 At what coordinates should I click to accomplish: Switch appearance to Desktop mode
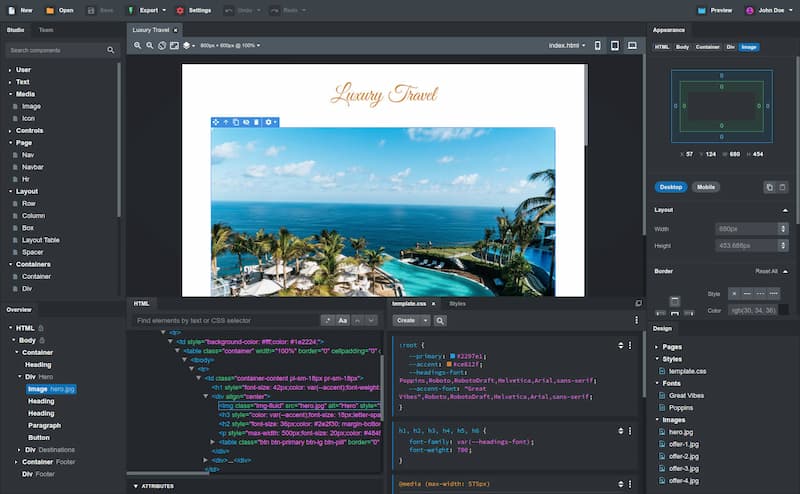pos(671,187)
